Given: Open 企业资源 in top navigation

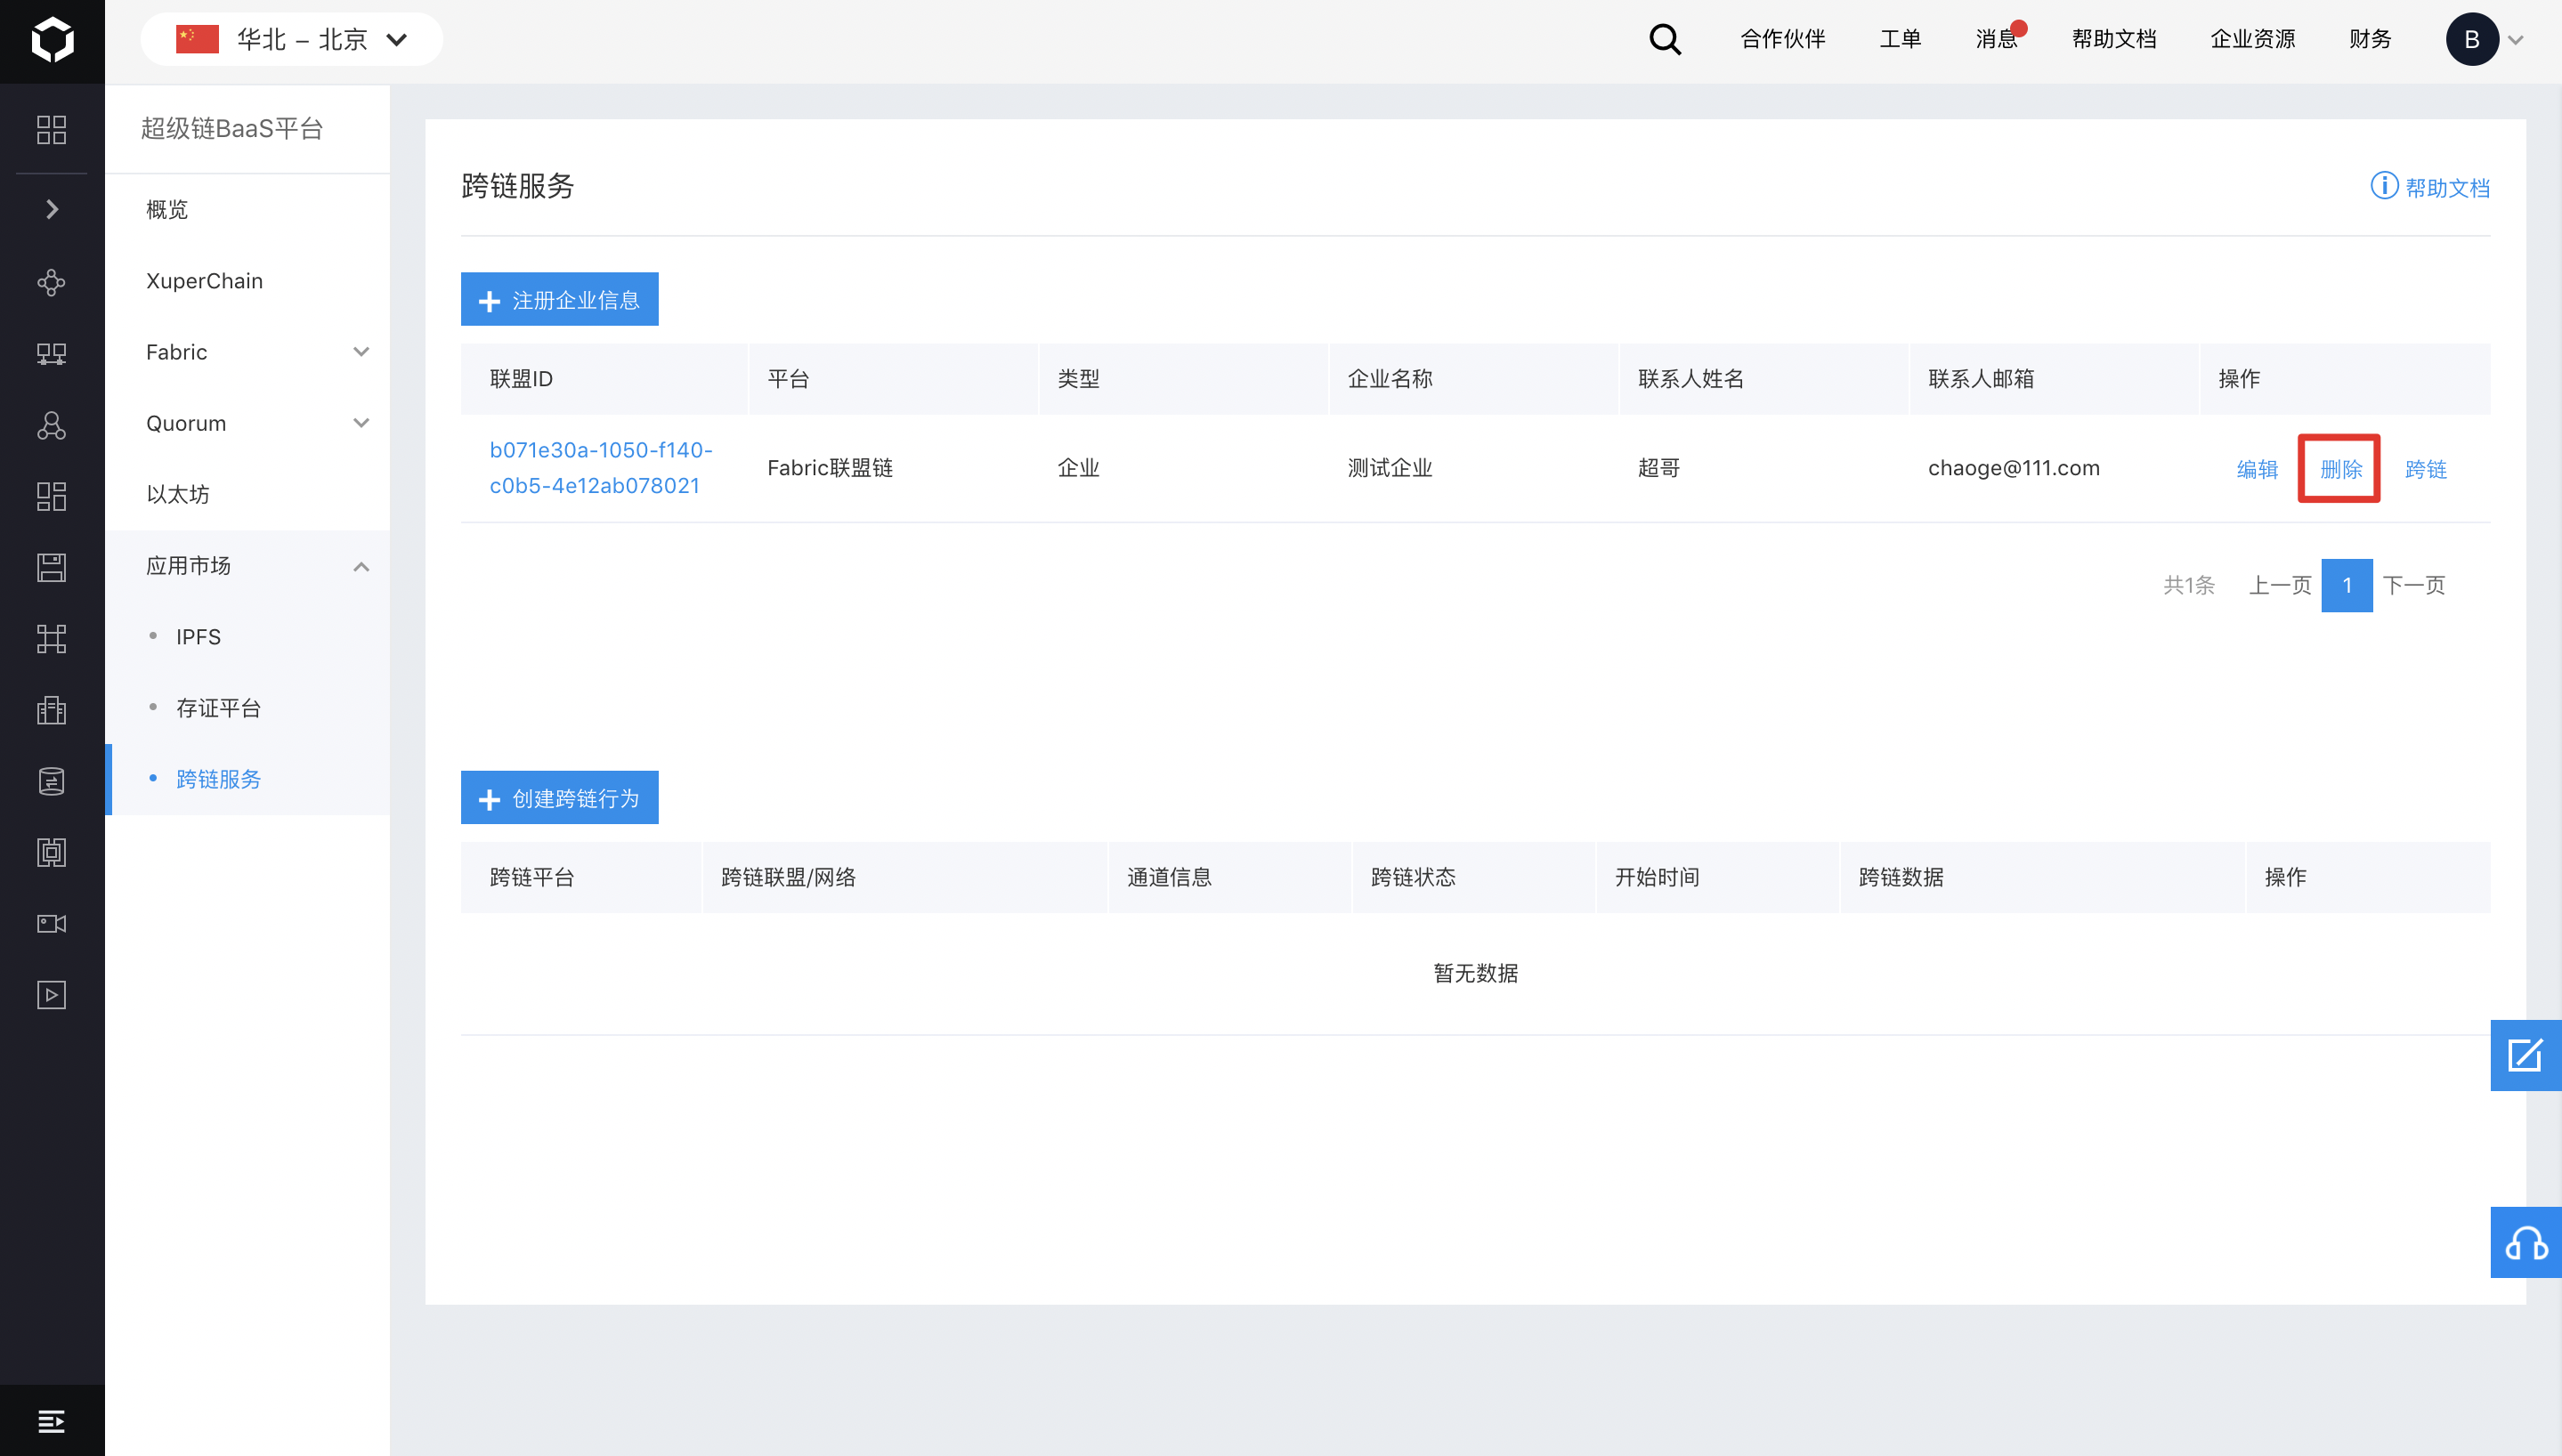Looking at the screenshot, I should 2252,39.
